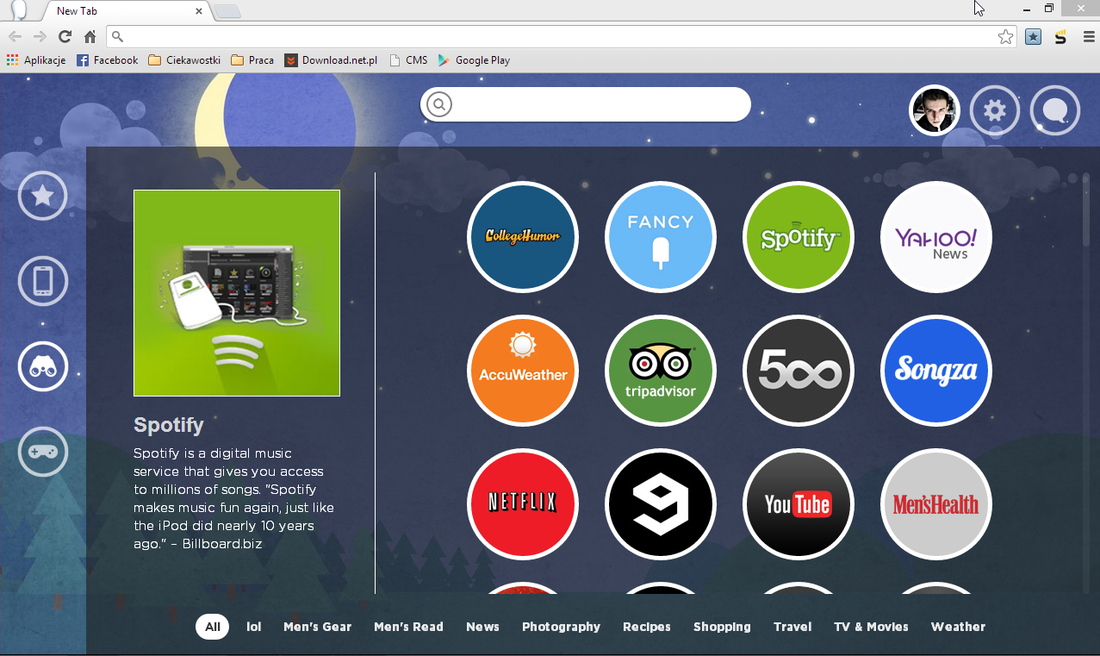Open the Netflix app circle
Image resolution: width=1100 pixels, height=656 pixels.
pos(523,504)
